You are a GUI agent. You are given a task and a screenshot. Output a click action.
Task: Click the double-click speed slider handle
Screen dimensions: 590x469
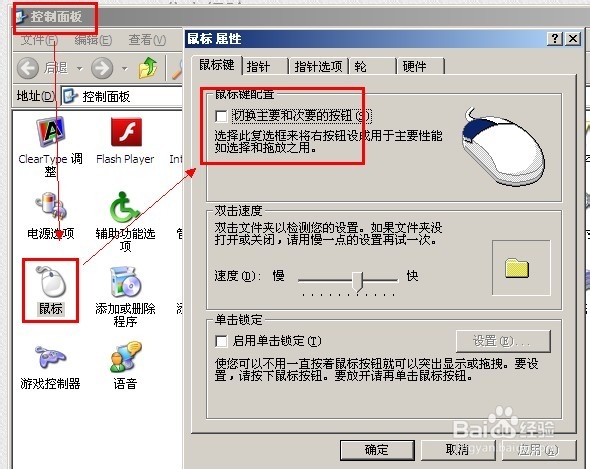pos(357,281)
